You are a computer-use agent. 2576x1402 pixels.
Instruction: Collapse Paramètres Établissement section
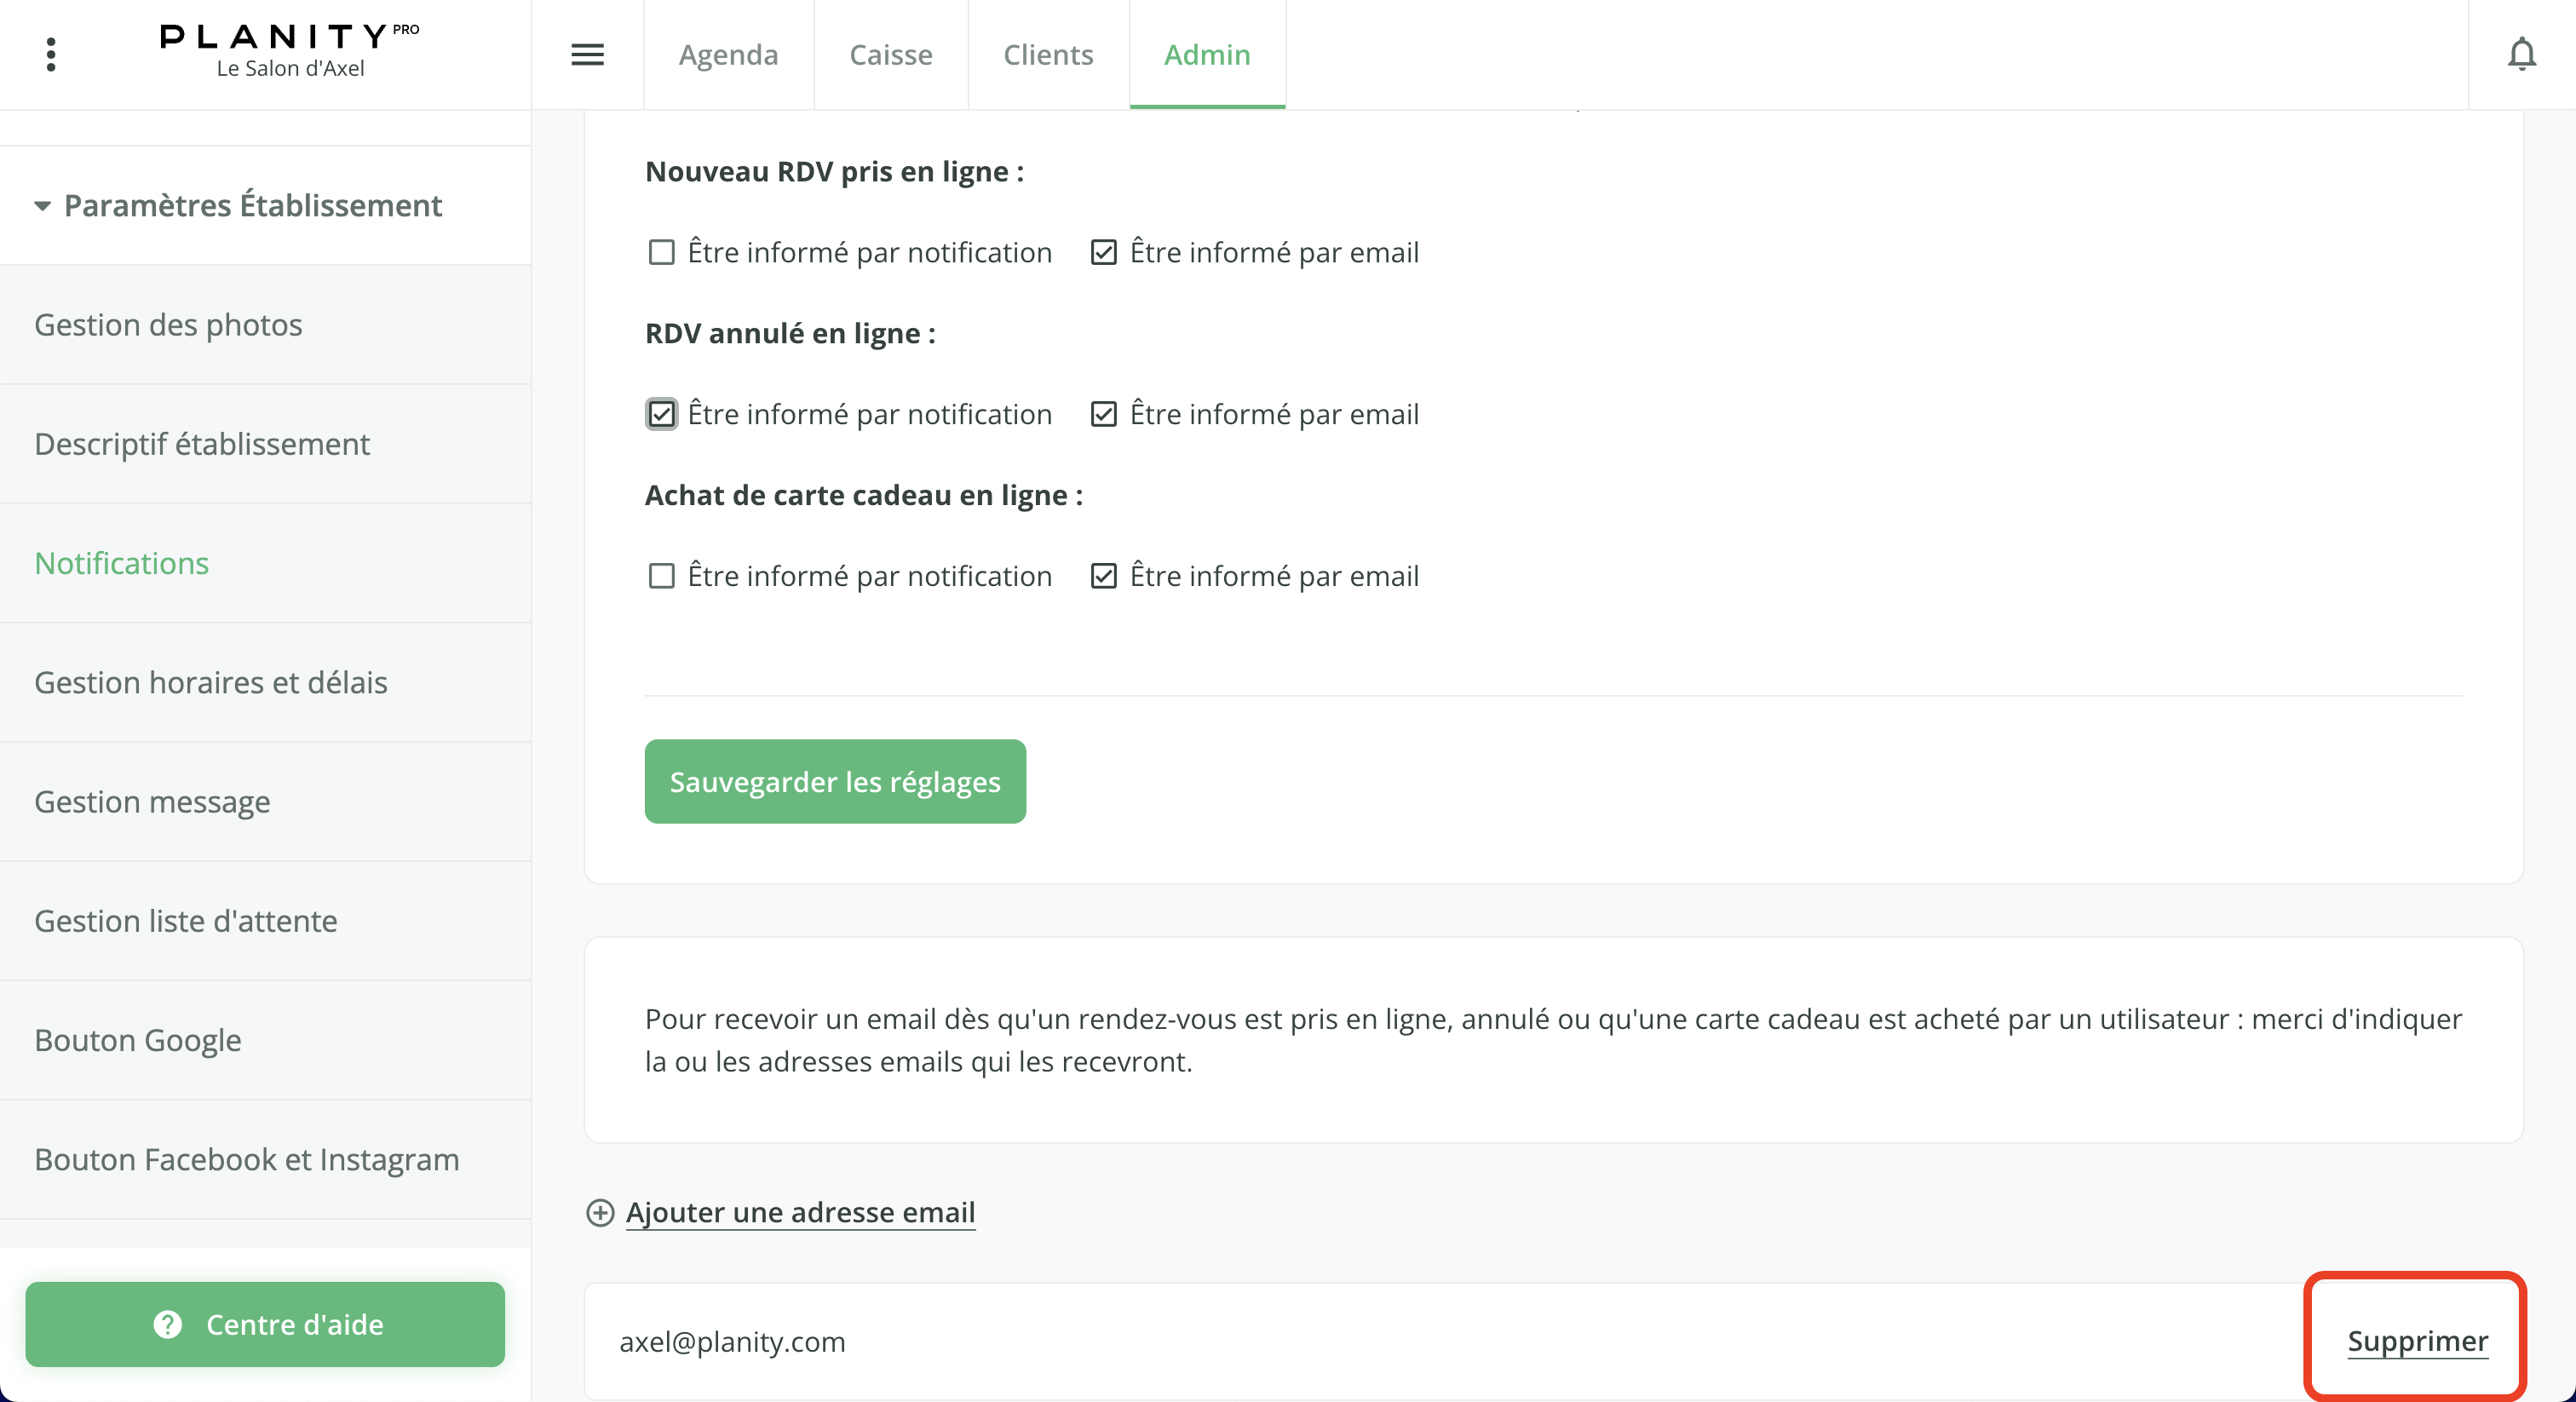coord(43,206)
